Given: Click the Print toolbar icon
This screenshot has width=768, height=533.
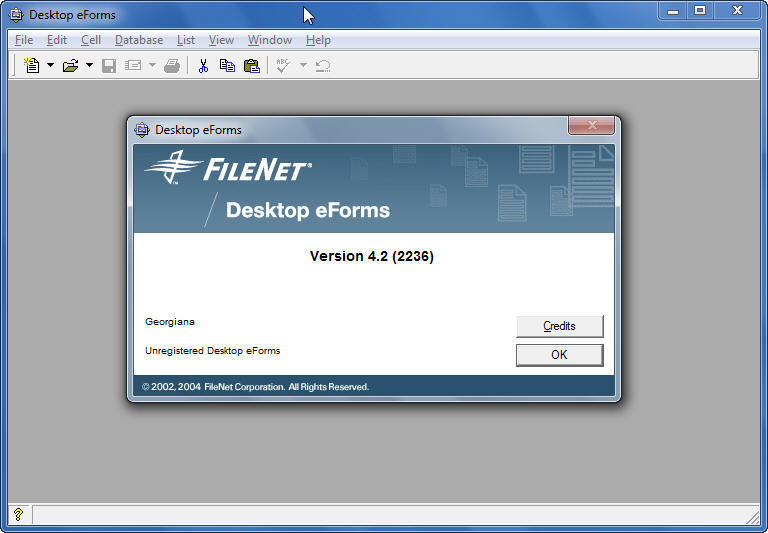Looking at the screenshot, I should point(172,65).
